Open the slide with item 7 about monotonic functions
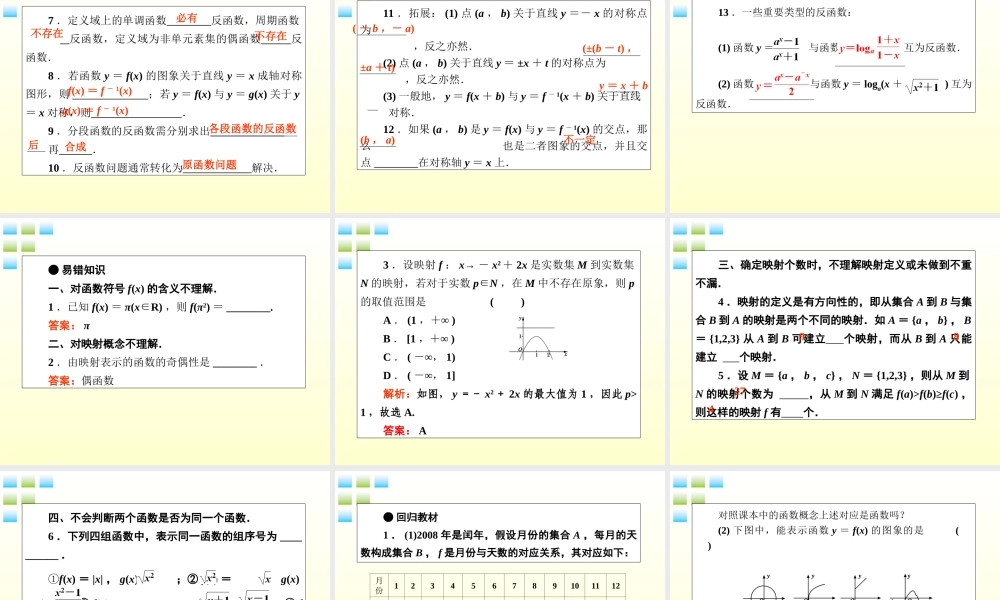The width and height of the screenshot is (1000, 600). 165,105
